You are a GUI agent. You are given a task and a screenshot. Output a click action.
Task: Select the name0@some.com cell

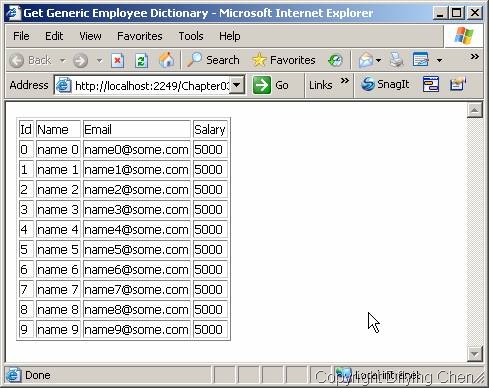point(137,149)
